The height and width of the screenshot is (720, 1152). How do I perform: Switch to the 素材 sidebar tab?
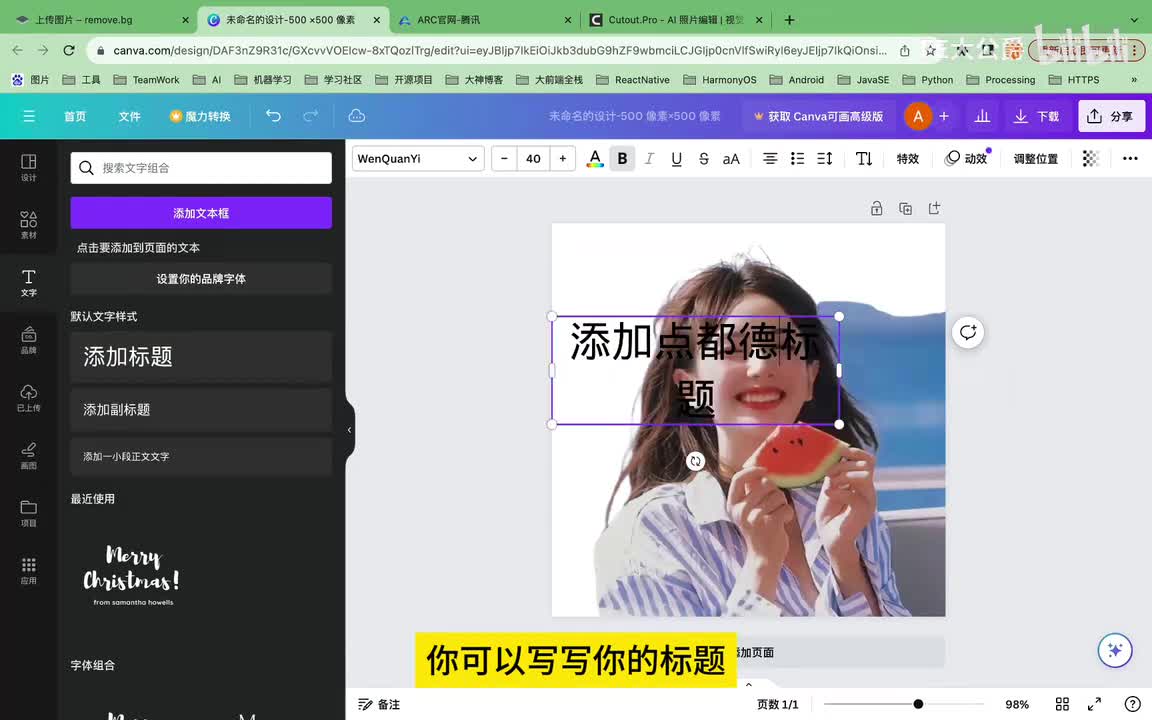(29, 225)
